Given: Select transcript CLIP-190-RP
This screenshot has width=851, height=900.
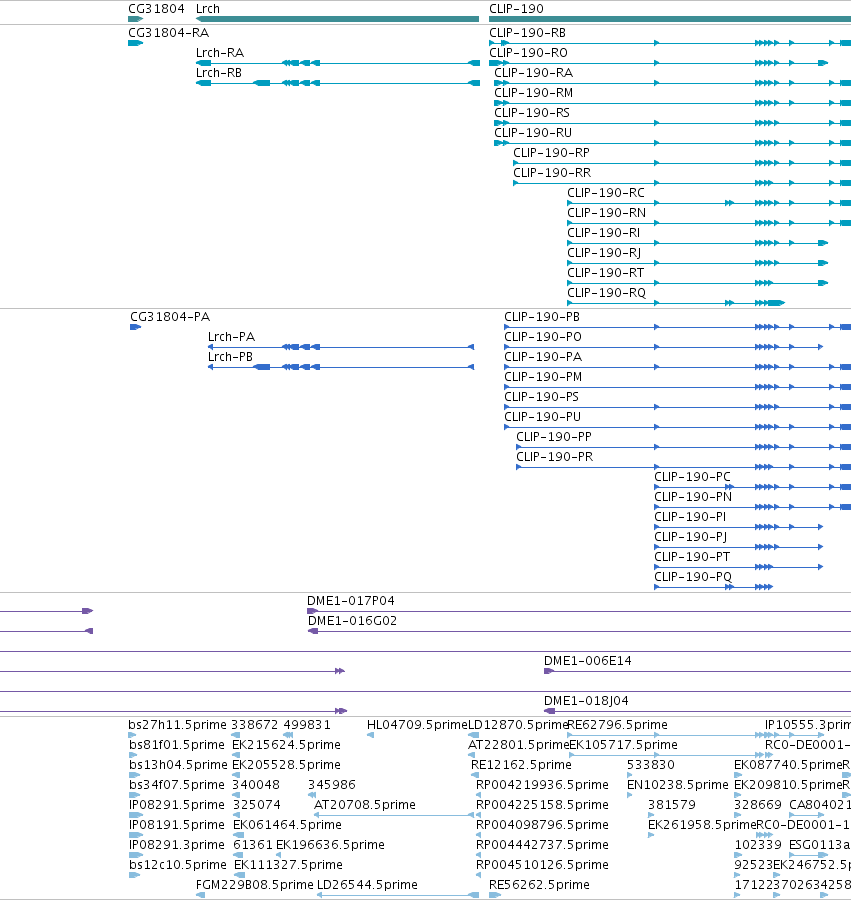Looking at the screenshot, I should click(x=551, y=153).
